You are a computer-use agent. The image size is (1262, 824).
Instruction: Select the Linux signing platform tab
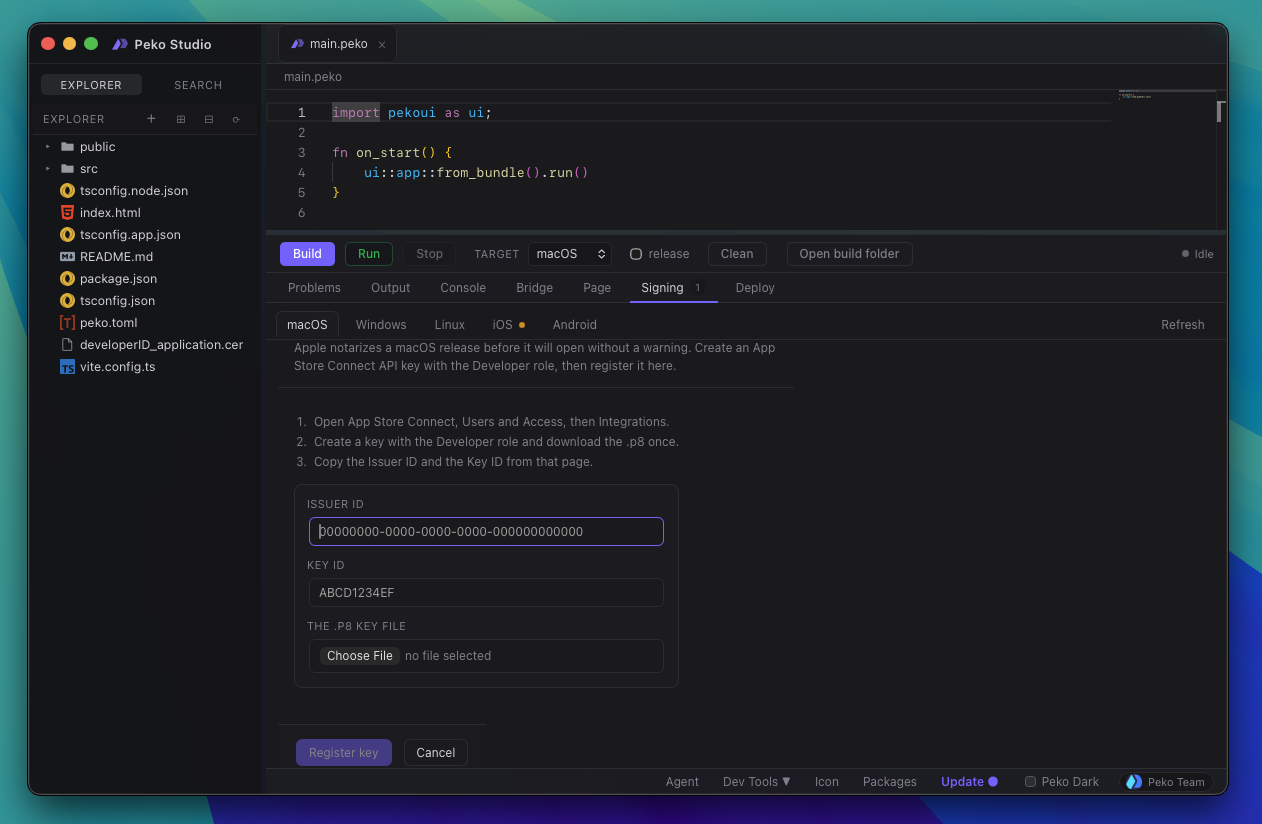[x=450, y=325]
